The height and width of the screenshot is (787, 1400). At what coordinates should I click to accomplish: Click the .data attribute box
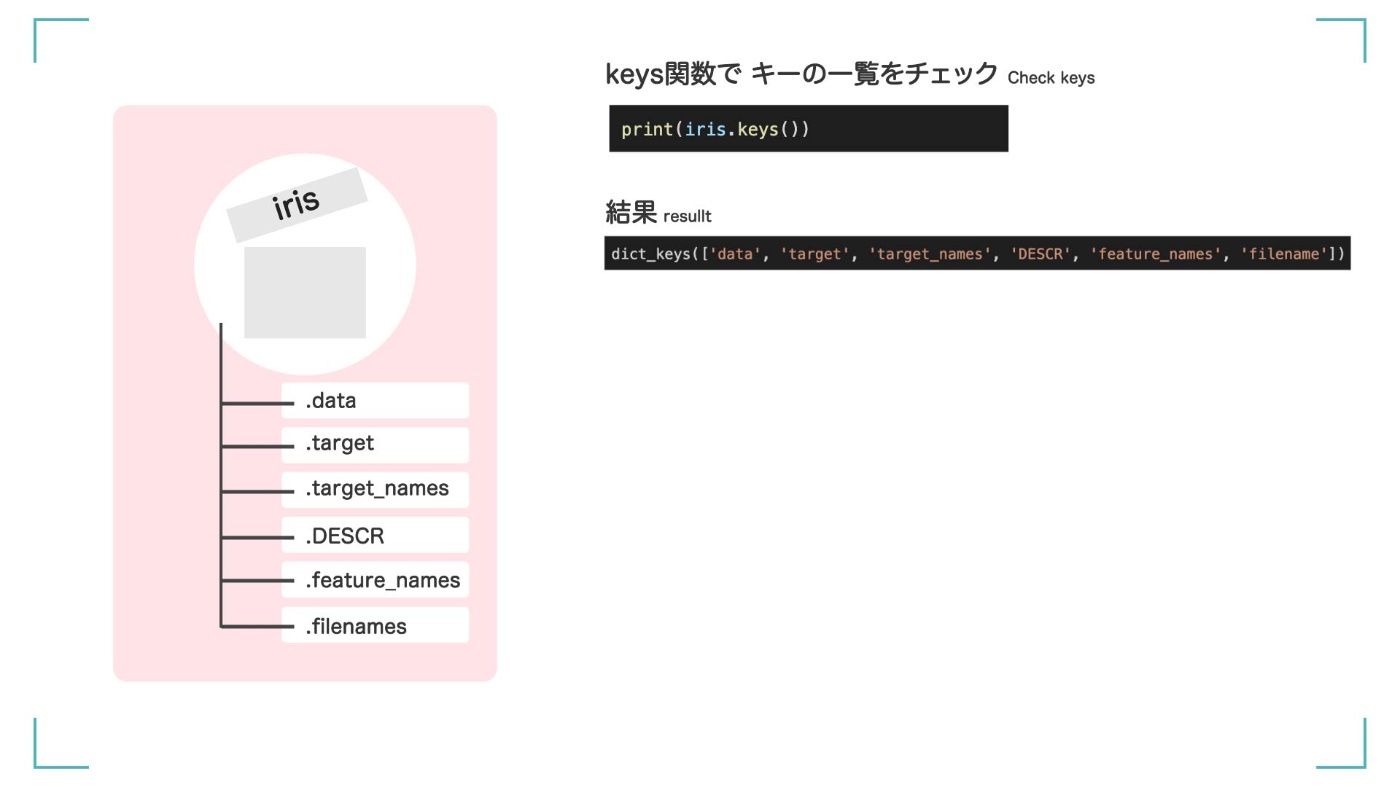tap(375, 401)
